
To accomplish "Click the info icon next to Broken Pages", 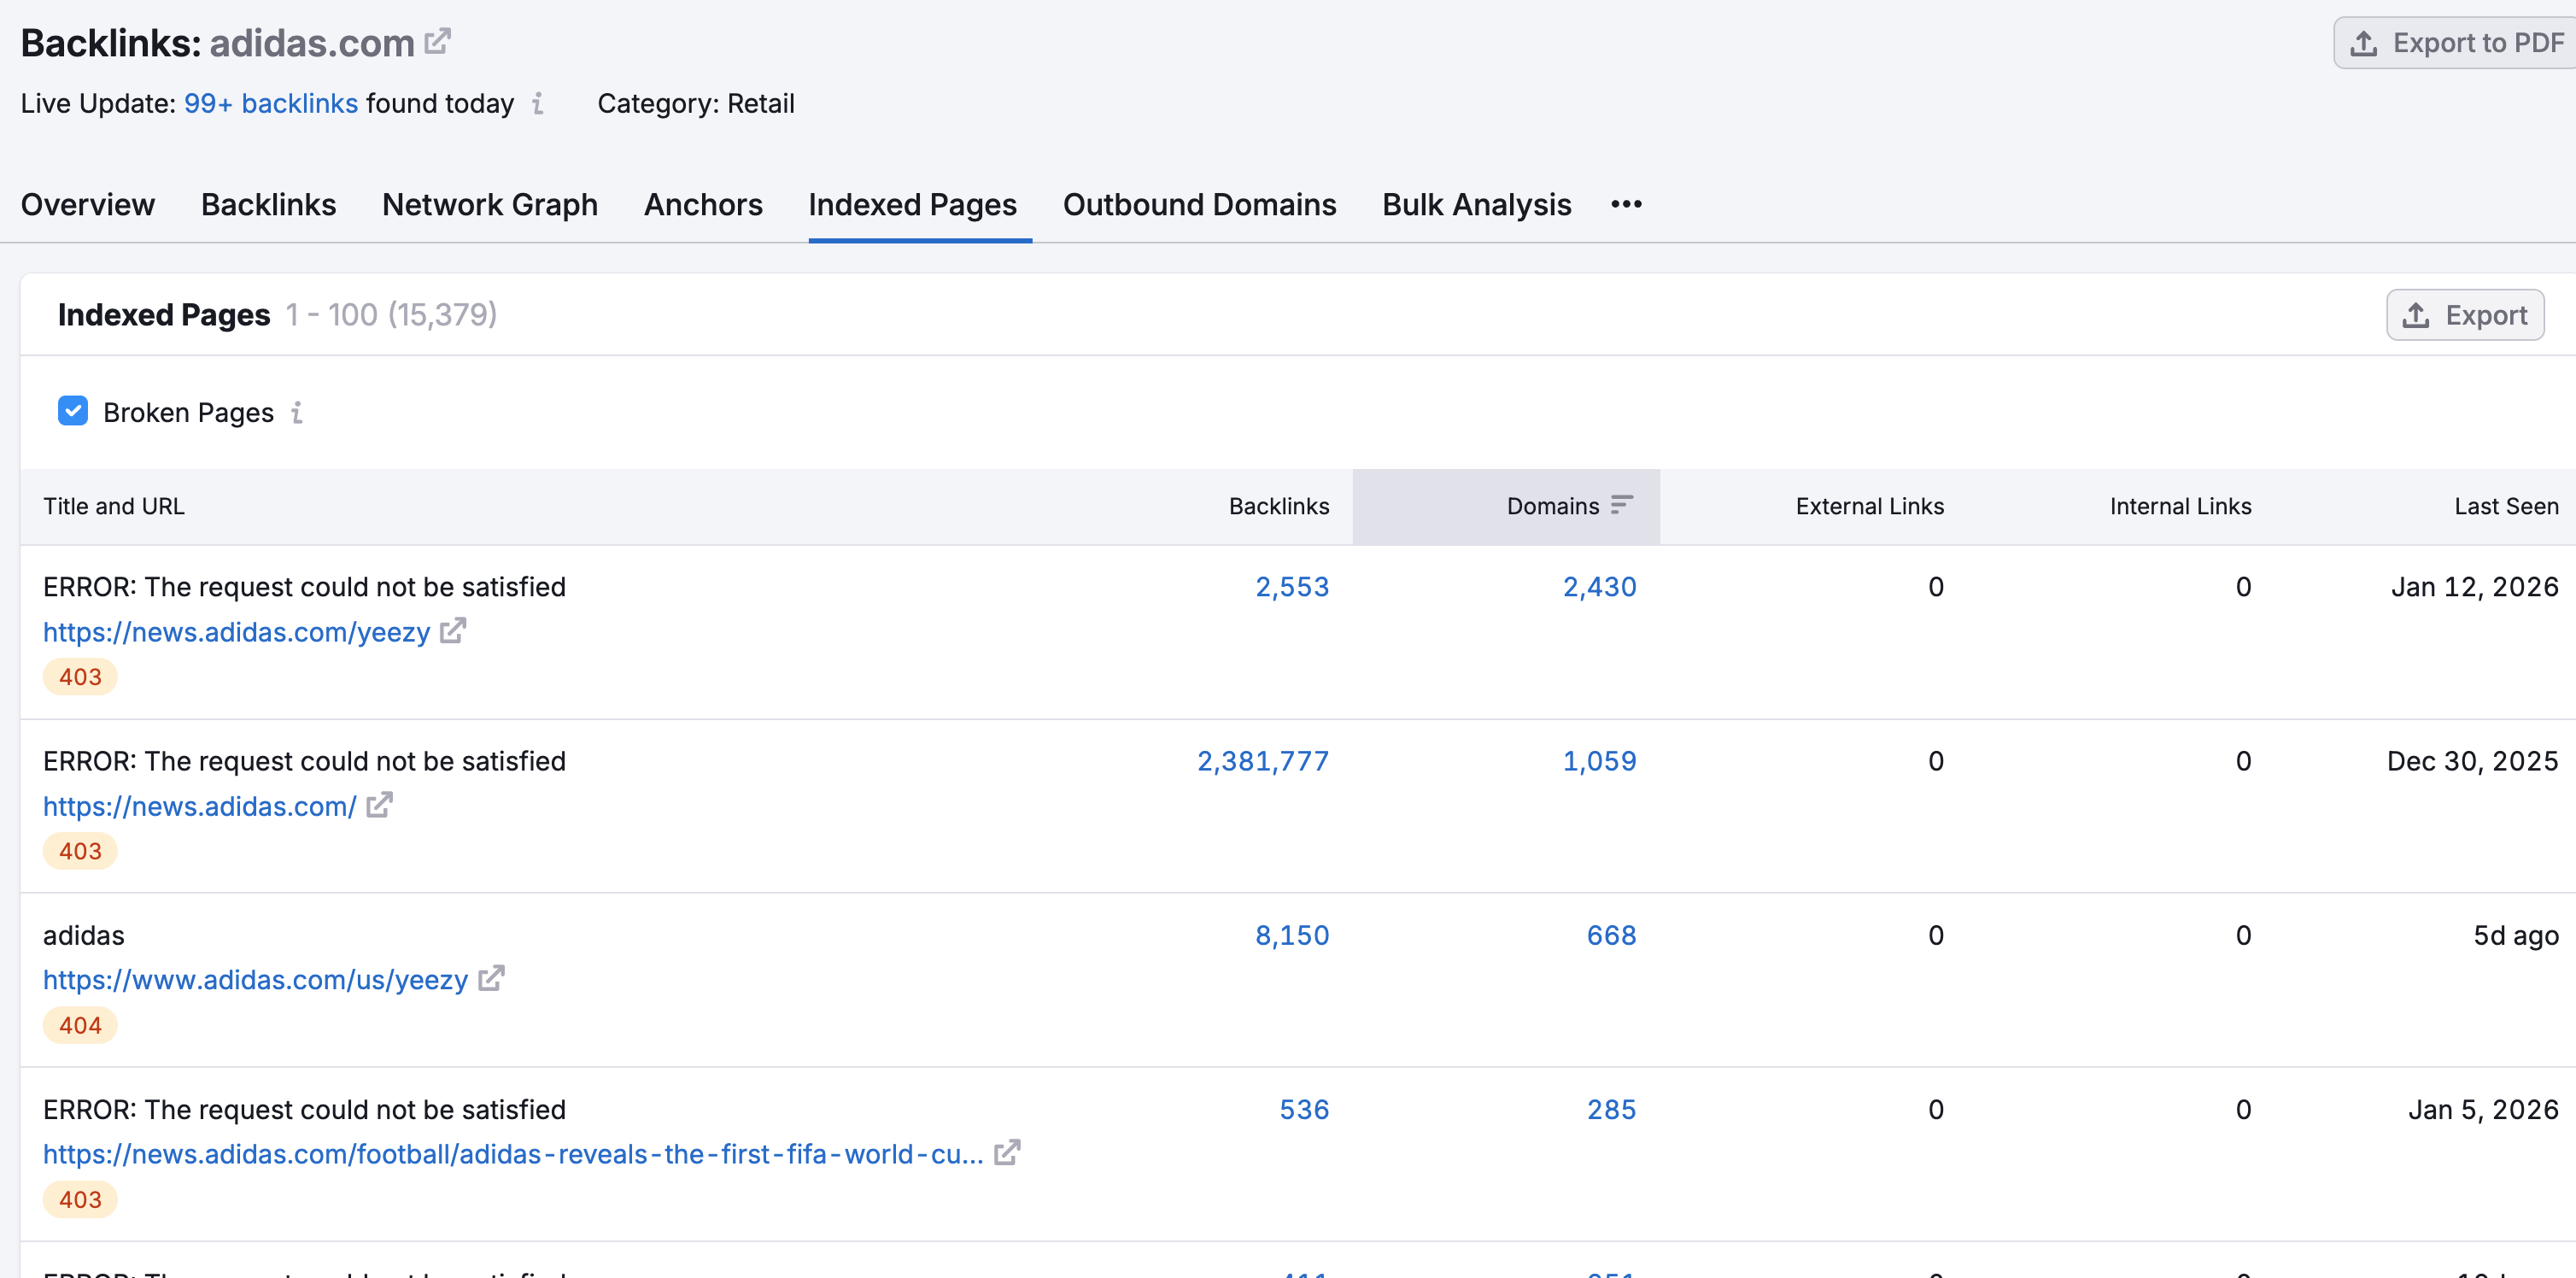I will point(297,412).
